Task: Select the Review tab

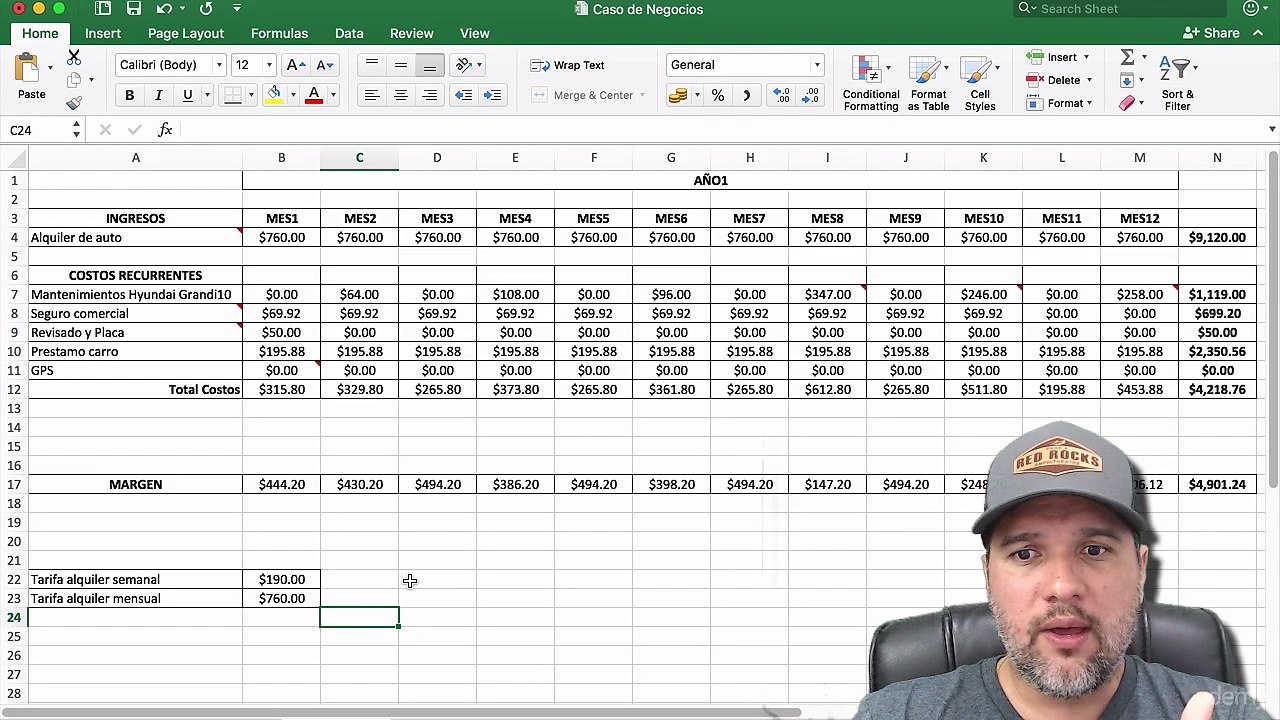Action: (411, 33)
